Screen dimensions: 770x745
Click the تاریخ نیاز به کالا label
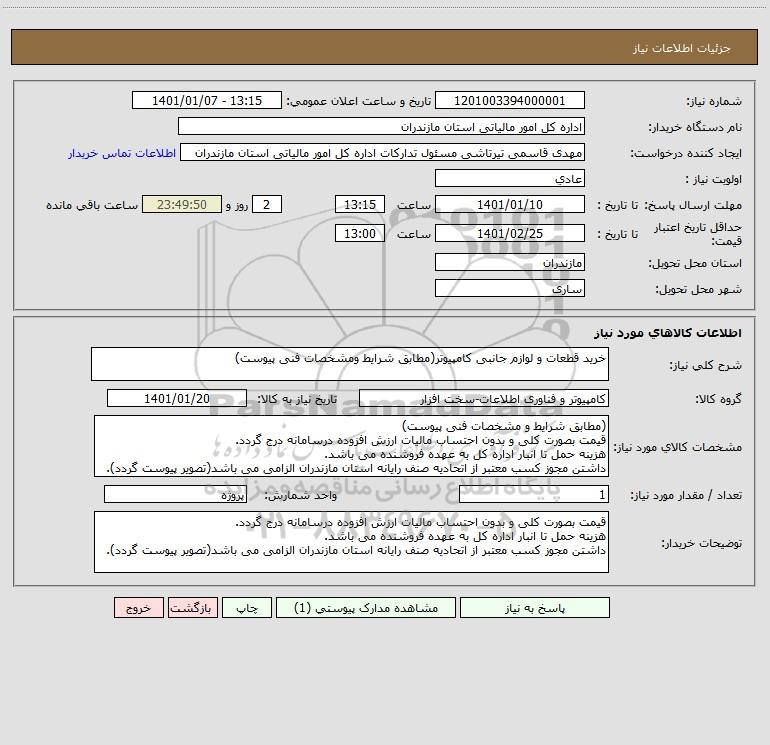point(297,399)
